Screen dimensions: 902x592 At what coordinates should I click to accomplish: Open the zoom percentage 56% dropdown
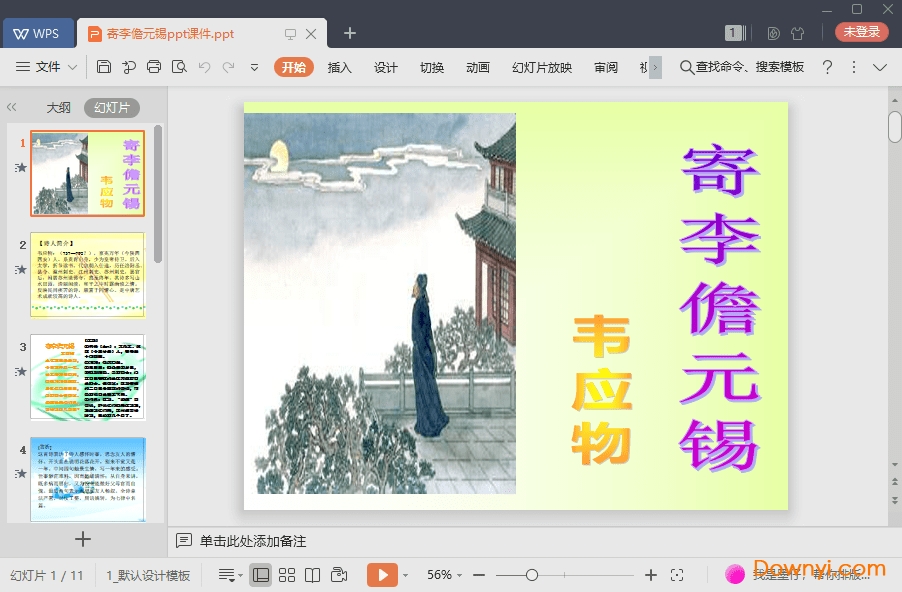coord(443,575)
